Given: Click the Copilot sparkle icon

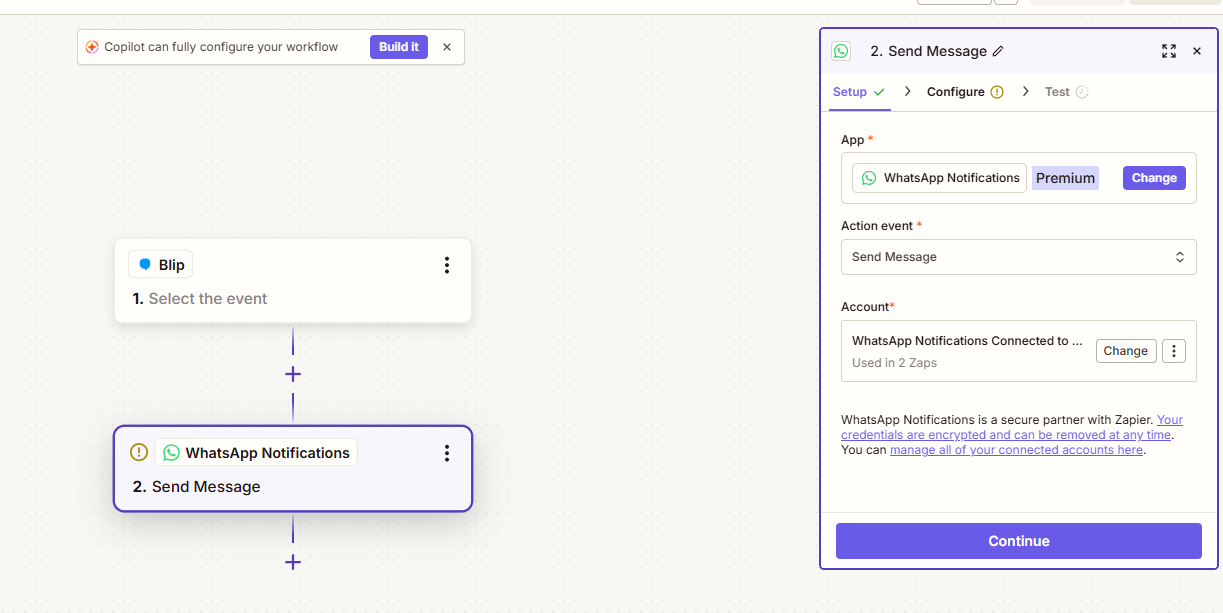Looking at the screenshot, I should (92, 47).
